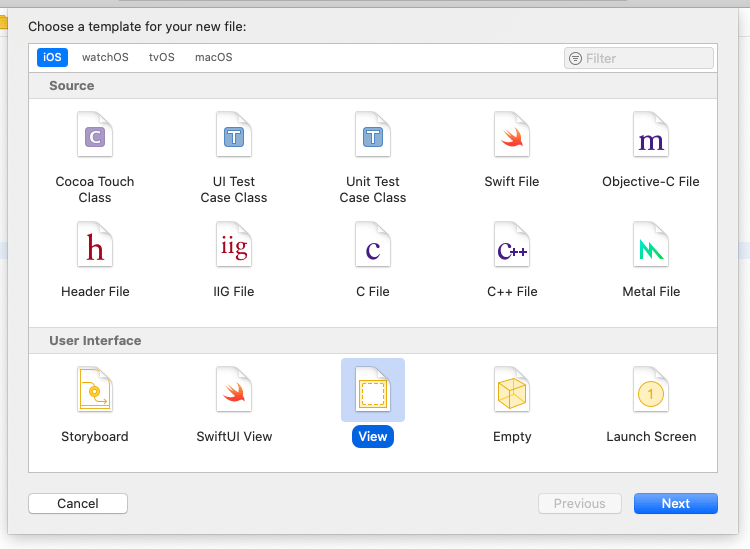This screenshot has height=549, width=750.
Task: Select the Swift File template icon
Action: (512, 135)
